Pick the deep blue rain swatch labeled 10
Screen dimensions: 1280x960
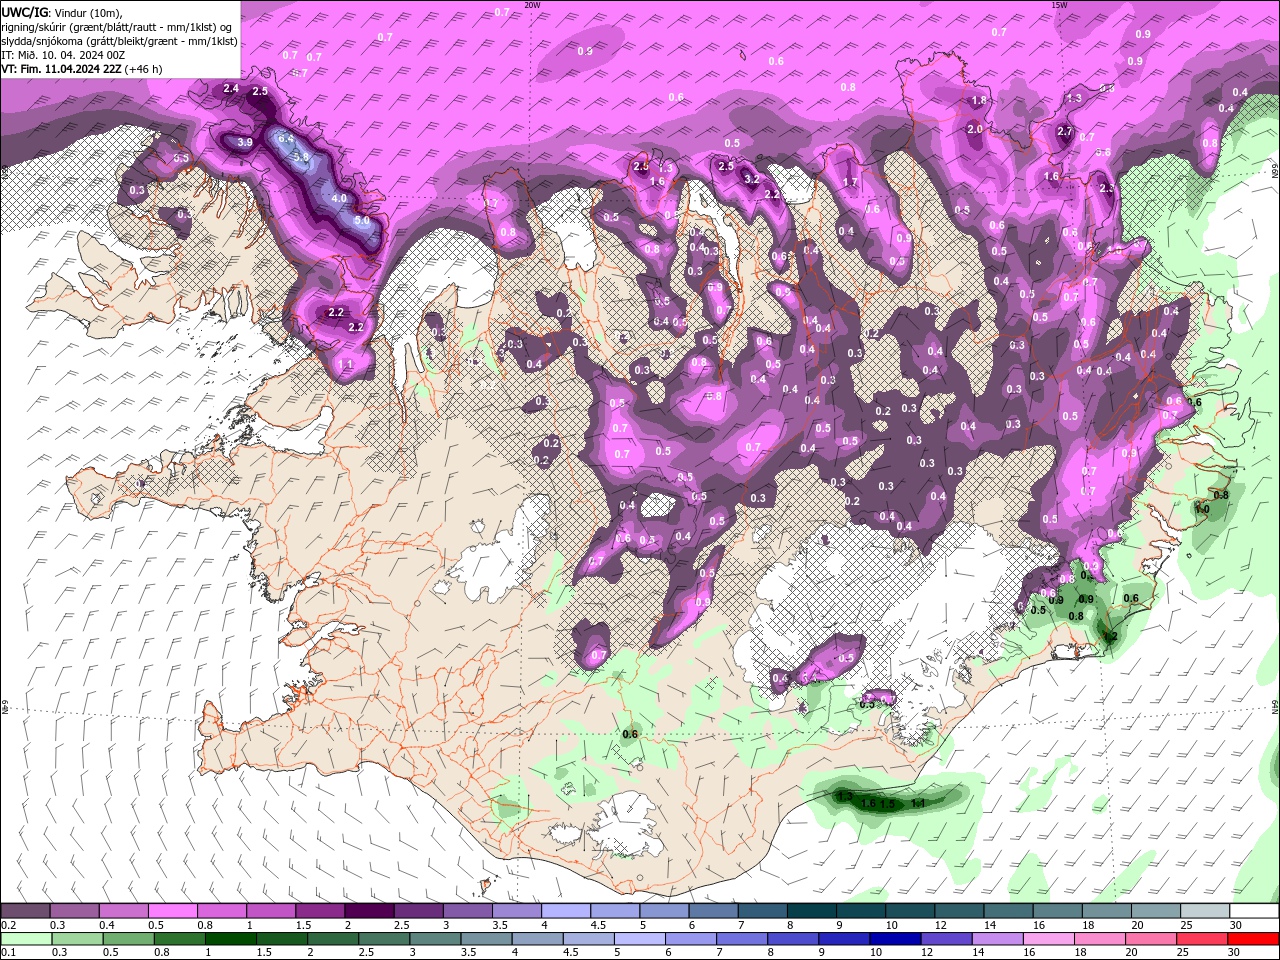pyautogui.click(x=894, y=939)
